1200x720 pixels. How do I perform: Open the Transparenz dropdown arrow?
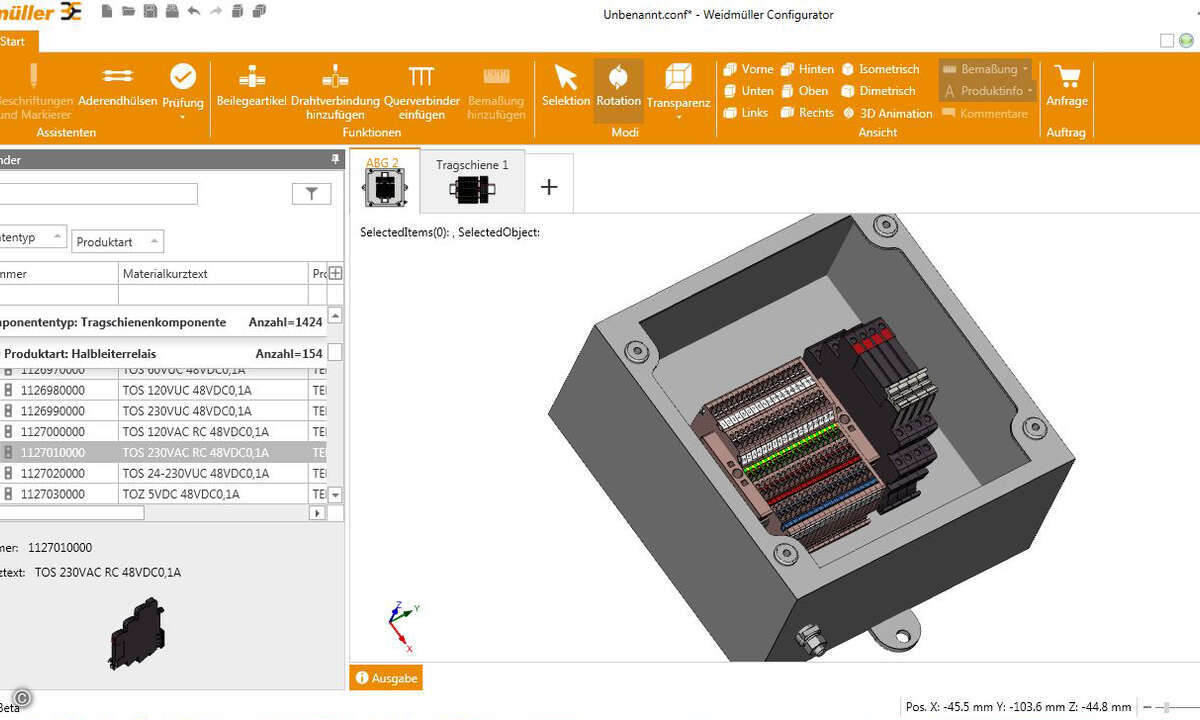pos(678,117)
